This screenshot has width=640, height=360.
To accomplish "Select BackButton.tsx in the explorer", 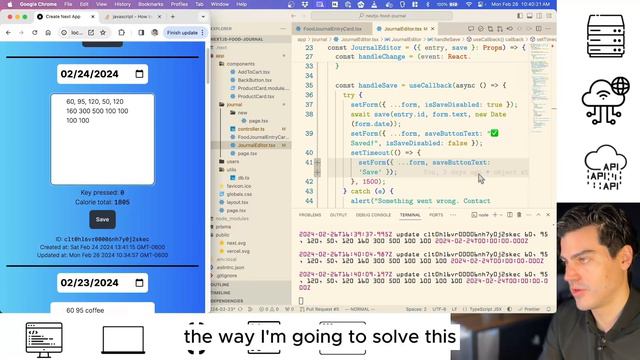I will [x=254, y=80].
